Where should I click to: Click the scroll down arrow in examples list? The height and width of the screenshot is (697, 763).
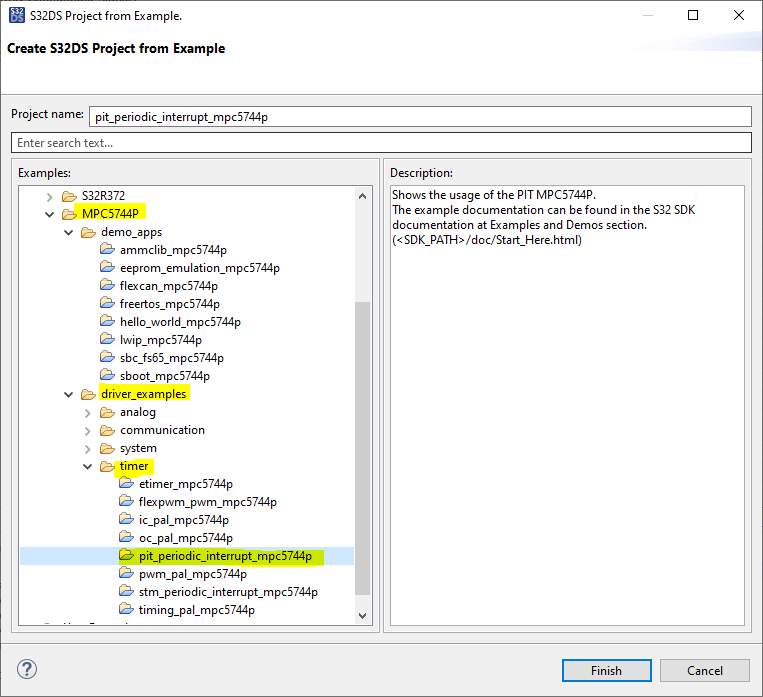tap(363, 616)
